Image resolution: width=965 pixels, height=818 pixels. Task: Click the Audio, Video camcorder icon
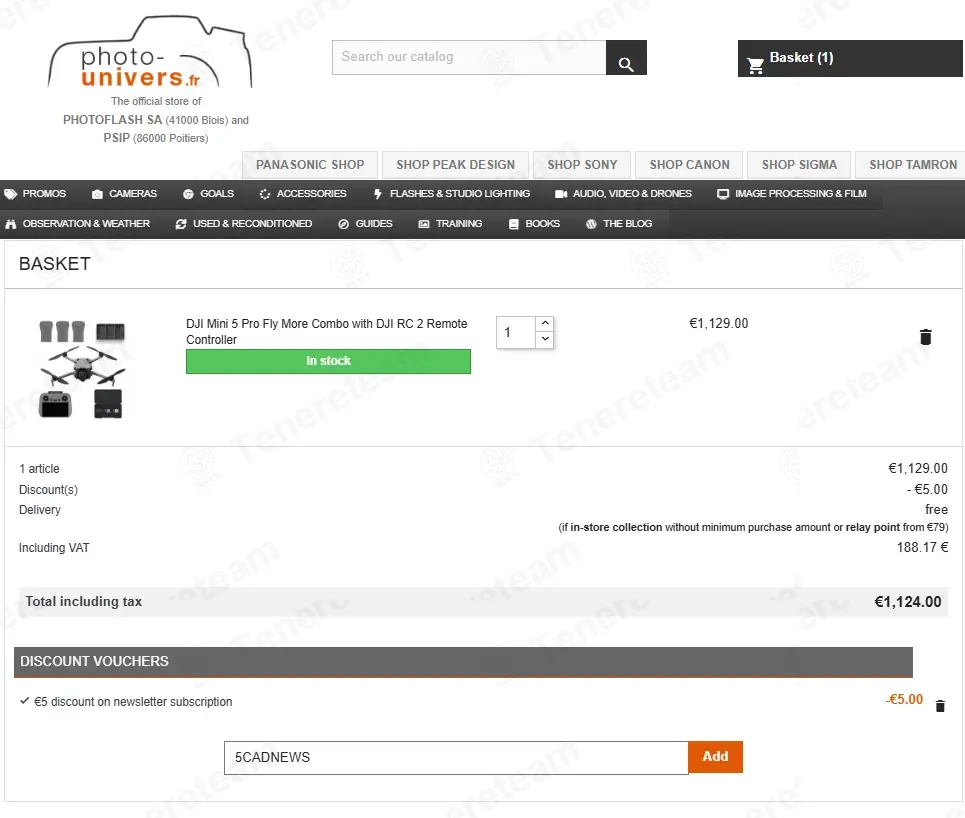(x=561, y=194)
